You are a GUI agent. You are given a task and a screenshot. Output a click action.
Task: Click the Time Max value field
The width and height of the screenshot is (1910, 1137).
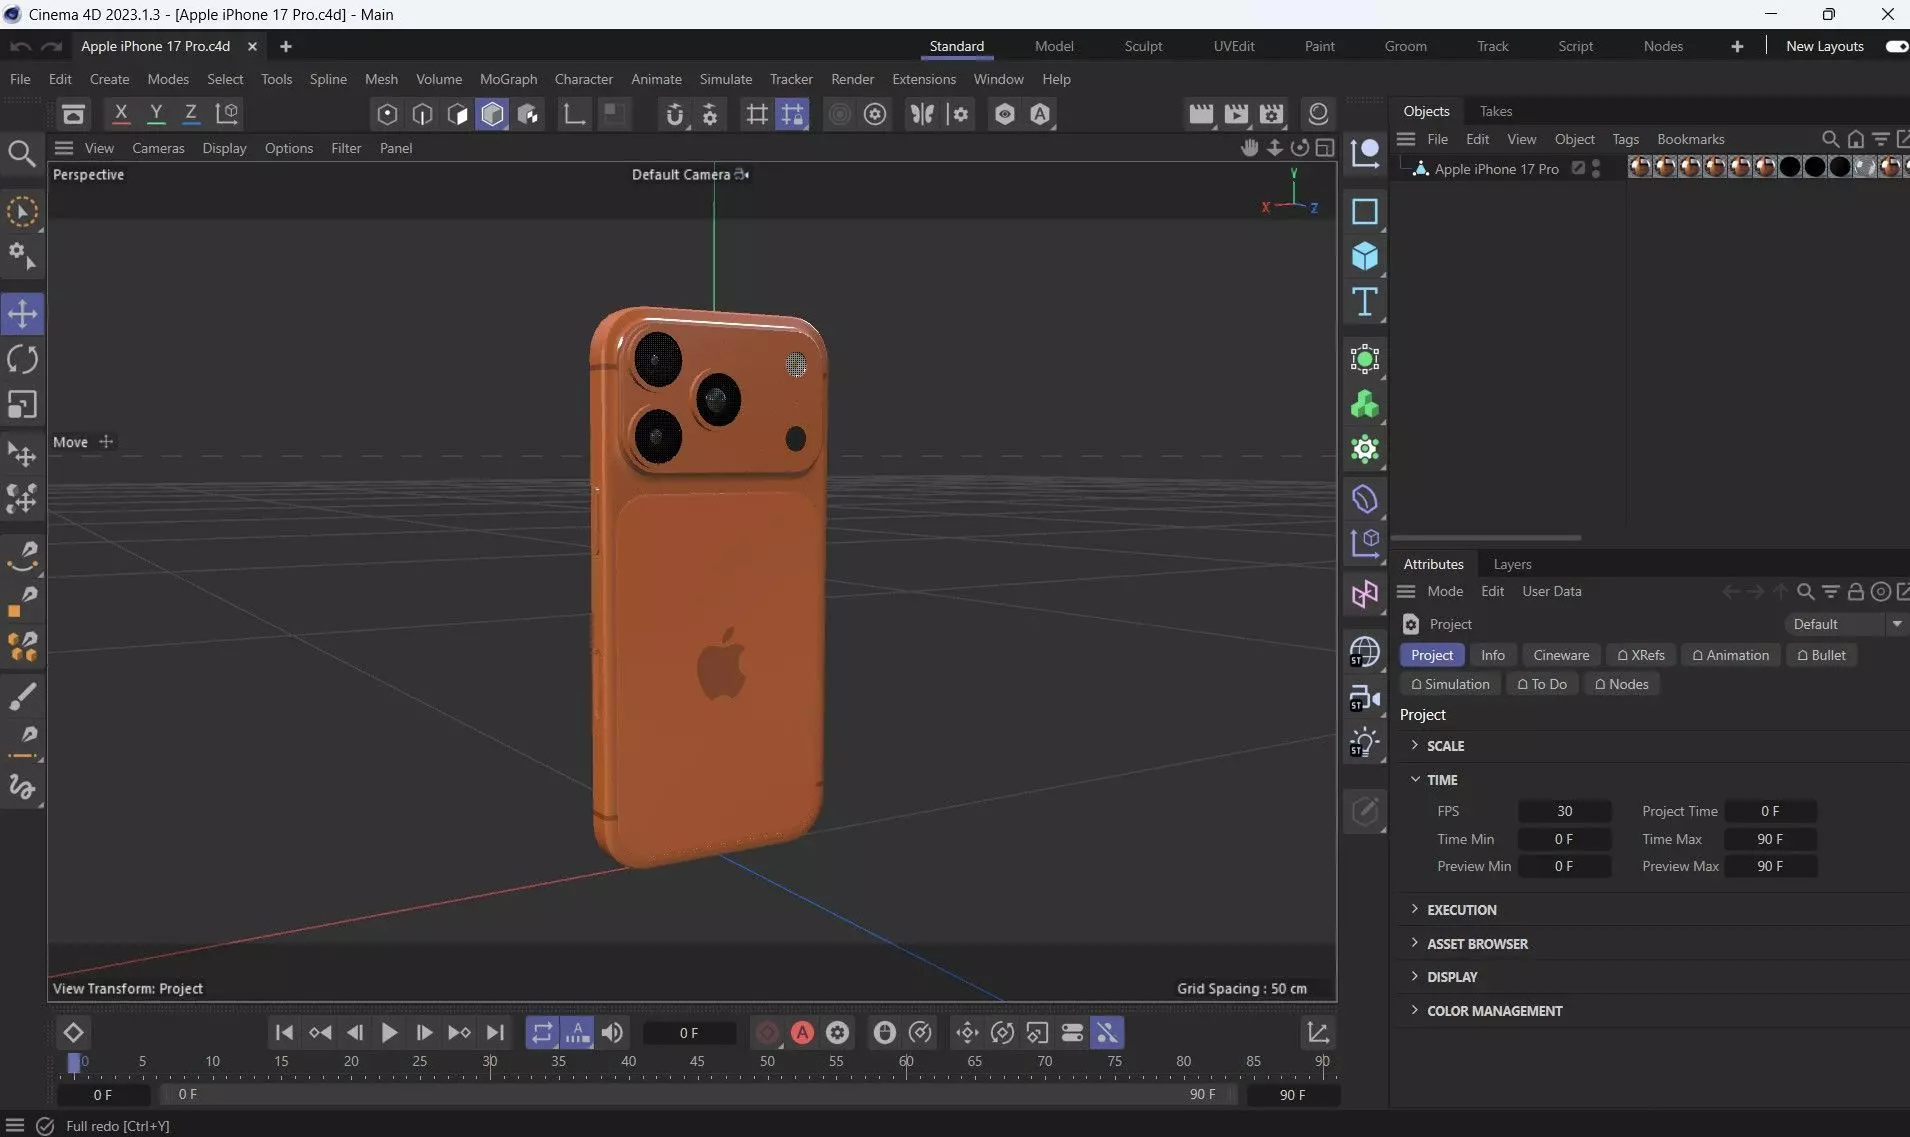coord(1770,839)
